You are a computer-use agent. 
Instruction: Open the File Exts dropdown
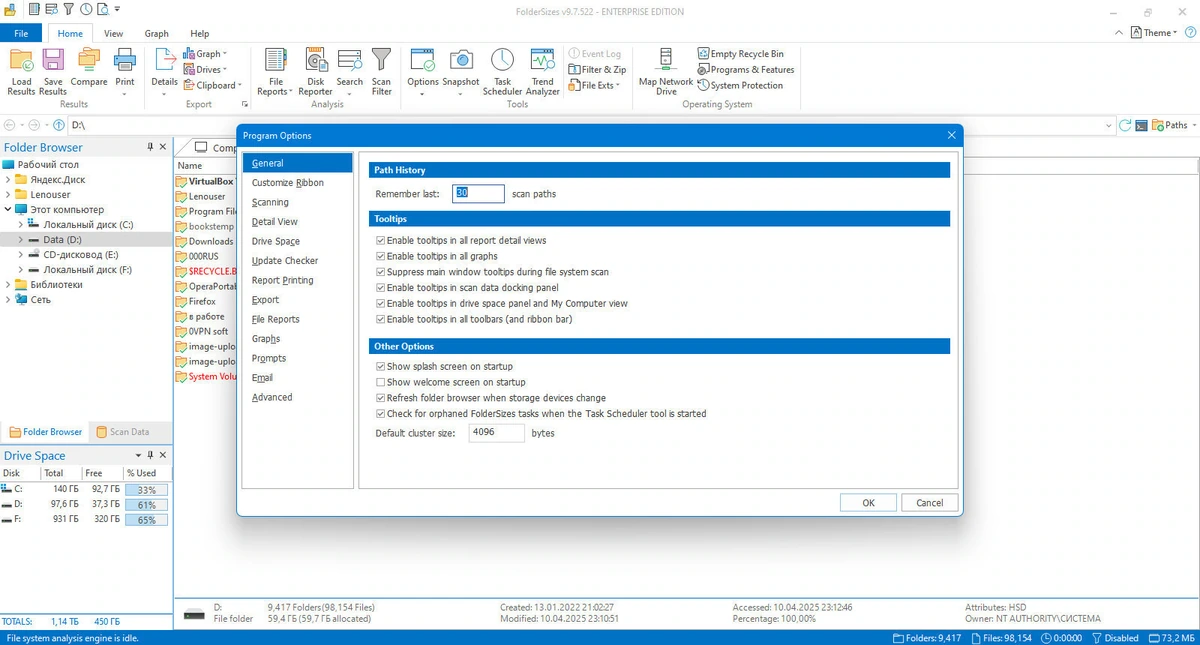pos(595,86)
